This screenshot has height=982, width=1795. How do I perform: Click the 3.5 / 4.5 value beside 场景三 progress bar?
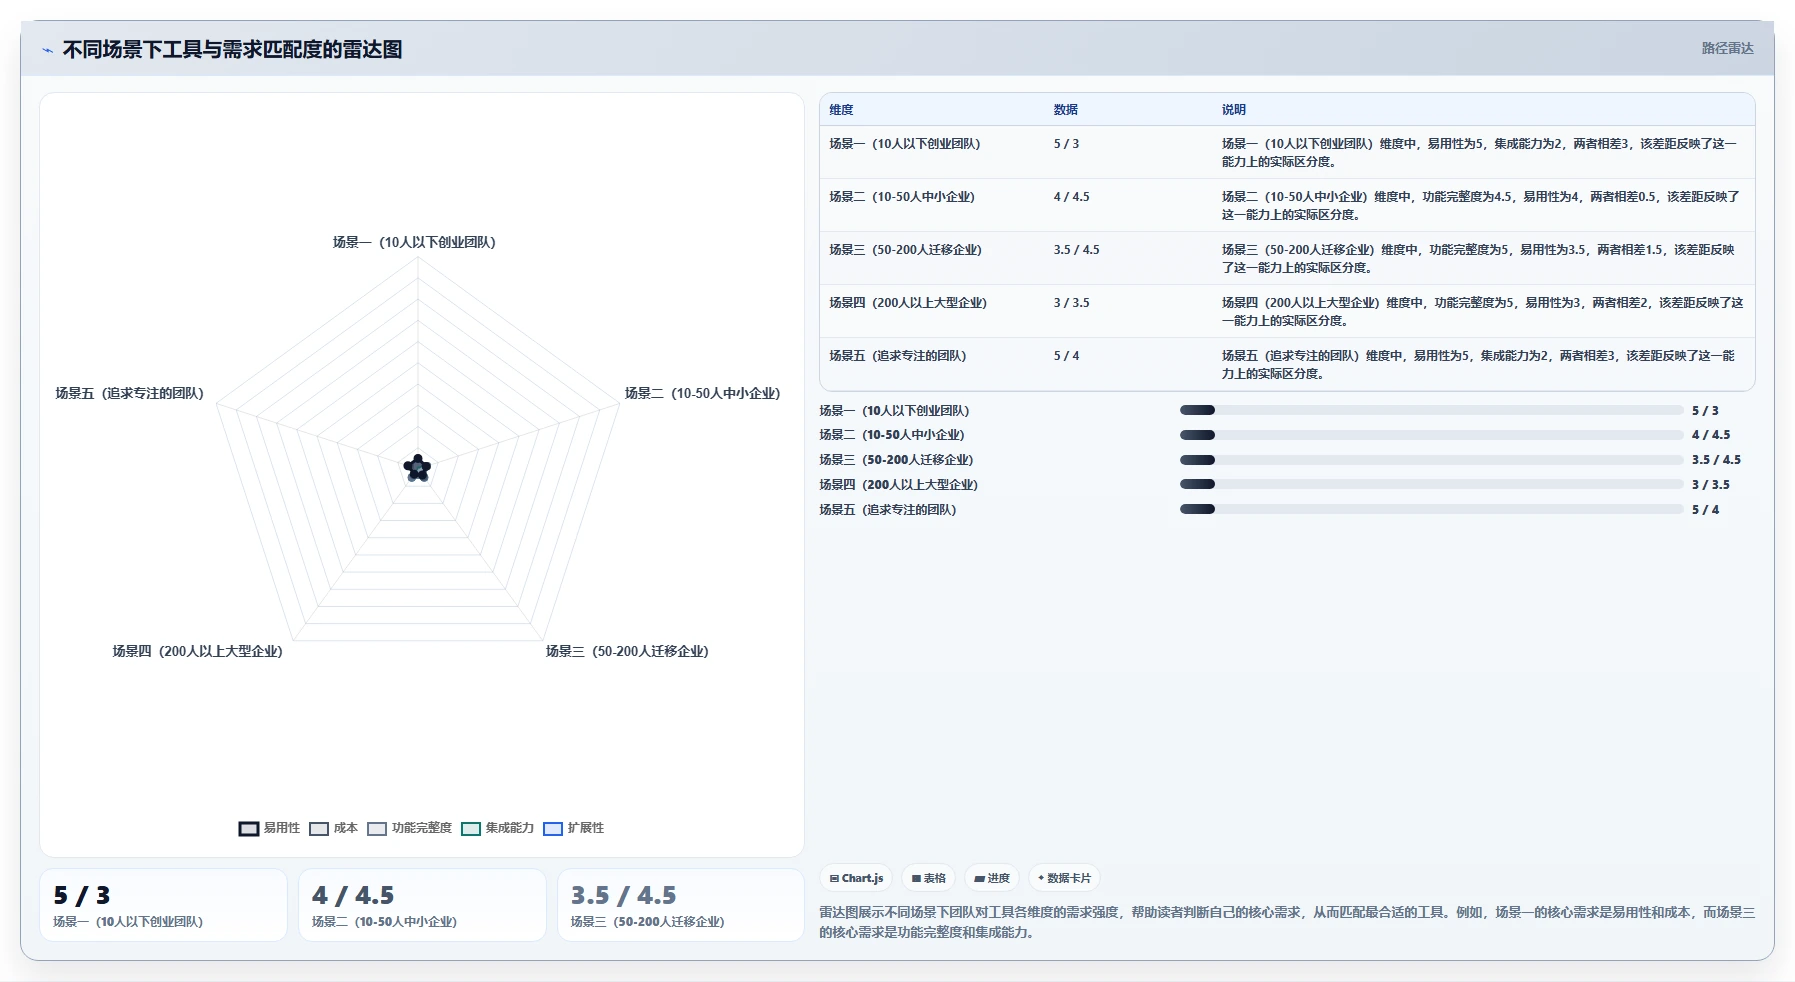[1716, 460]
